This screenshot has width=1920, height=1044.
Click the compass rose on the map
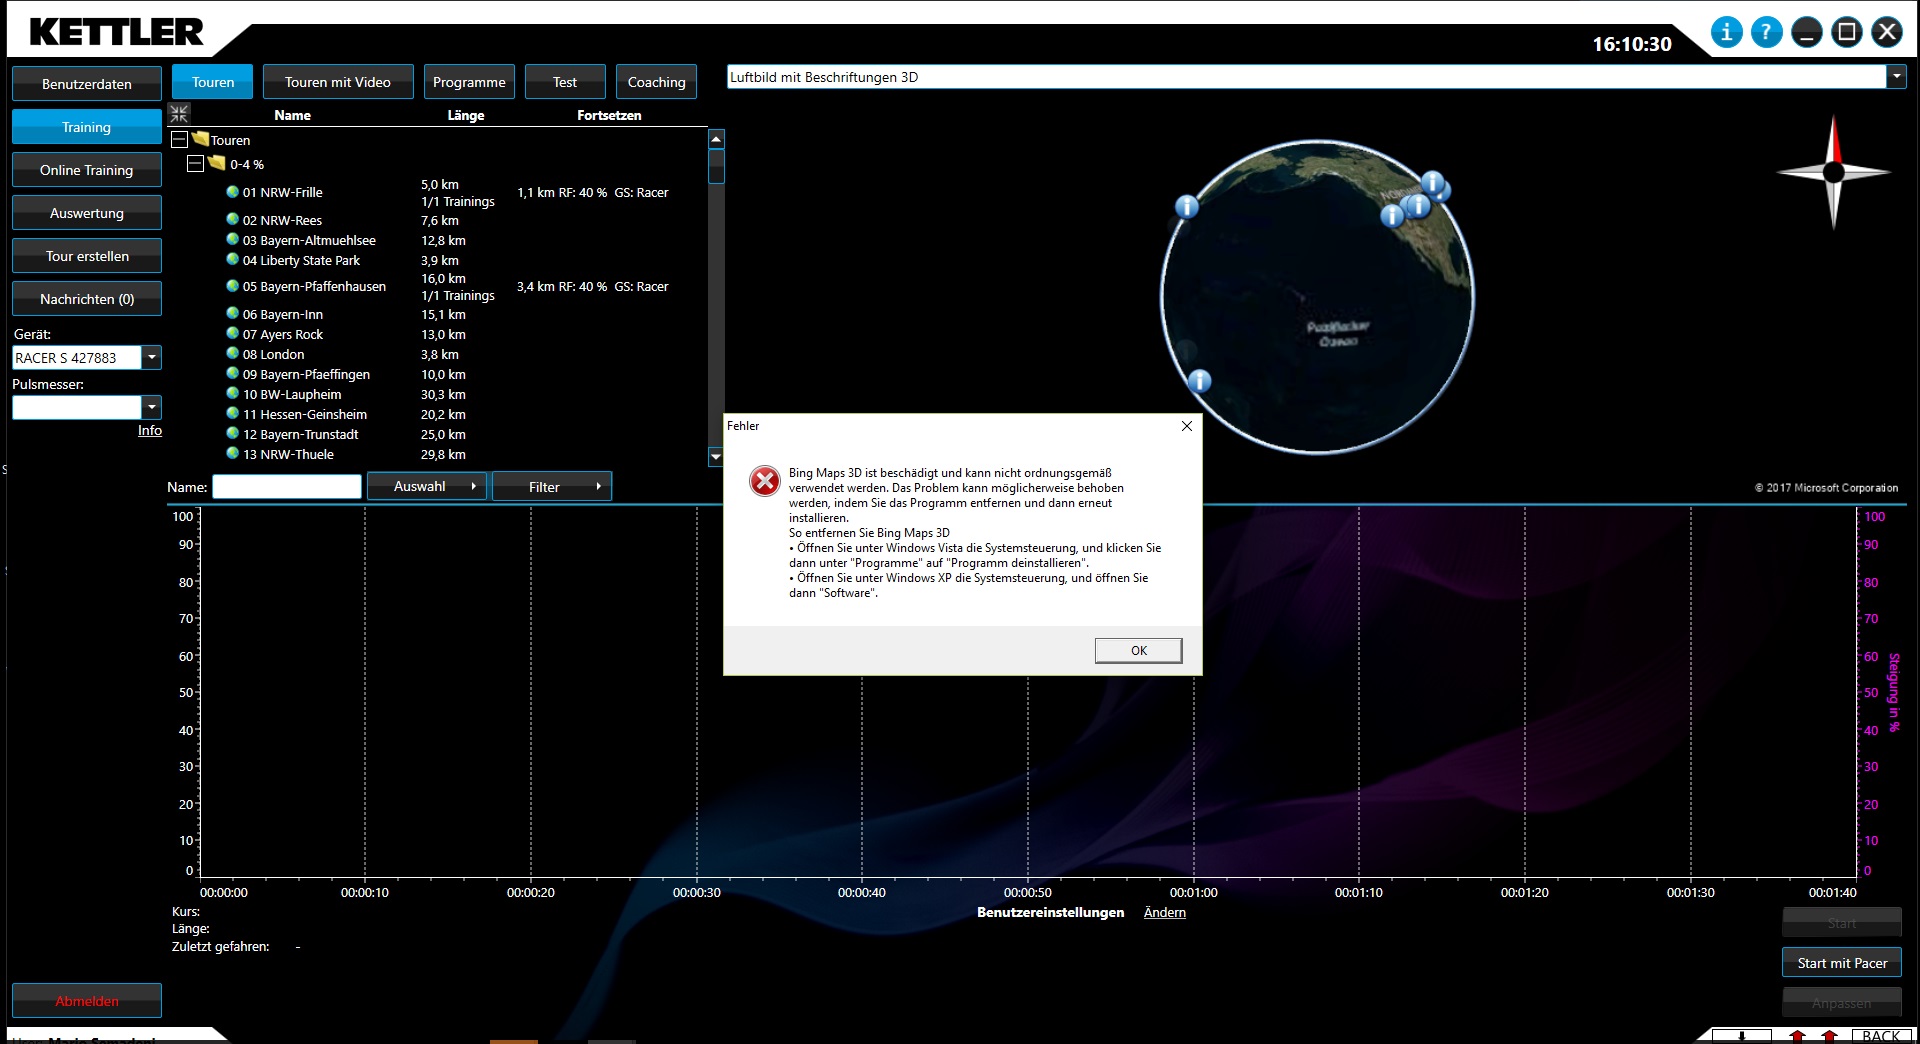1833,172
